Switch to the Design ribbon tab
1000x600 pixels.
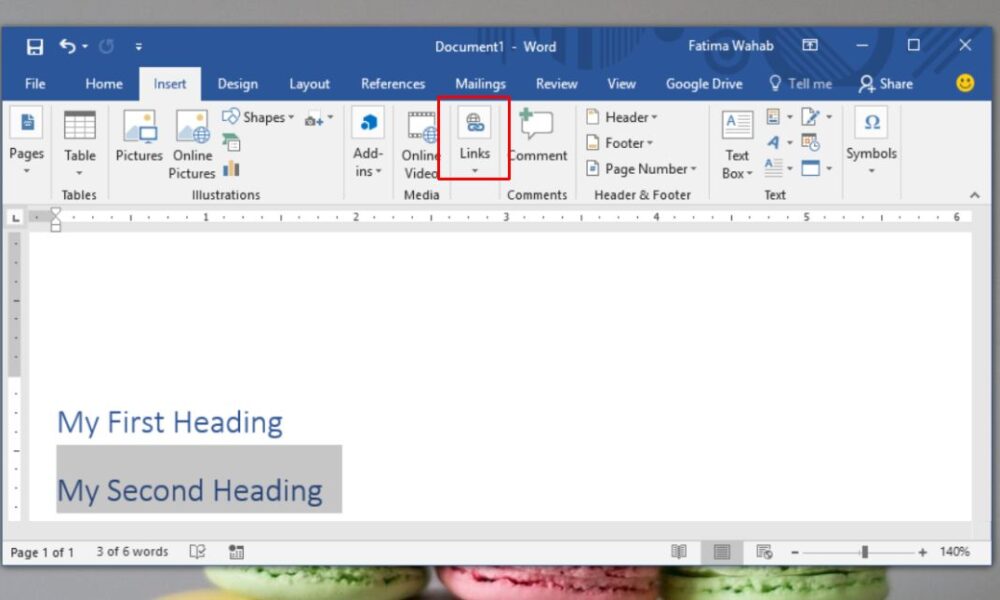[237, 84]
